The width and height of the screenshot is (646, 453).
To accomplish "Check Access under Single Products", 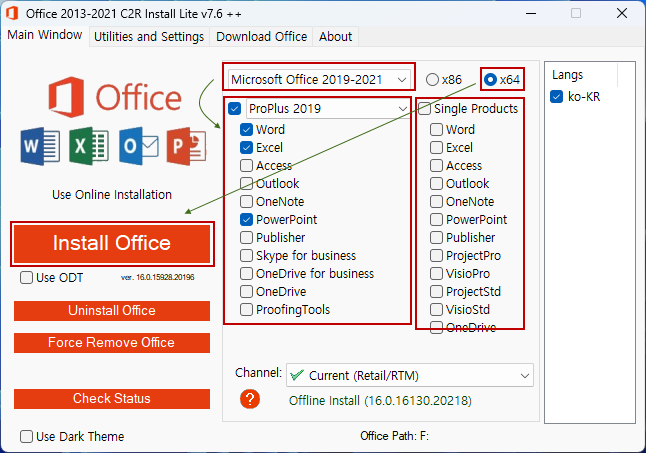I will [436, 166].
